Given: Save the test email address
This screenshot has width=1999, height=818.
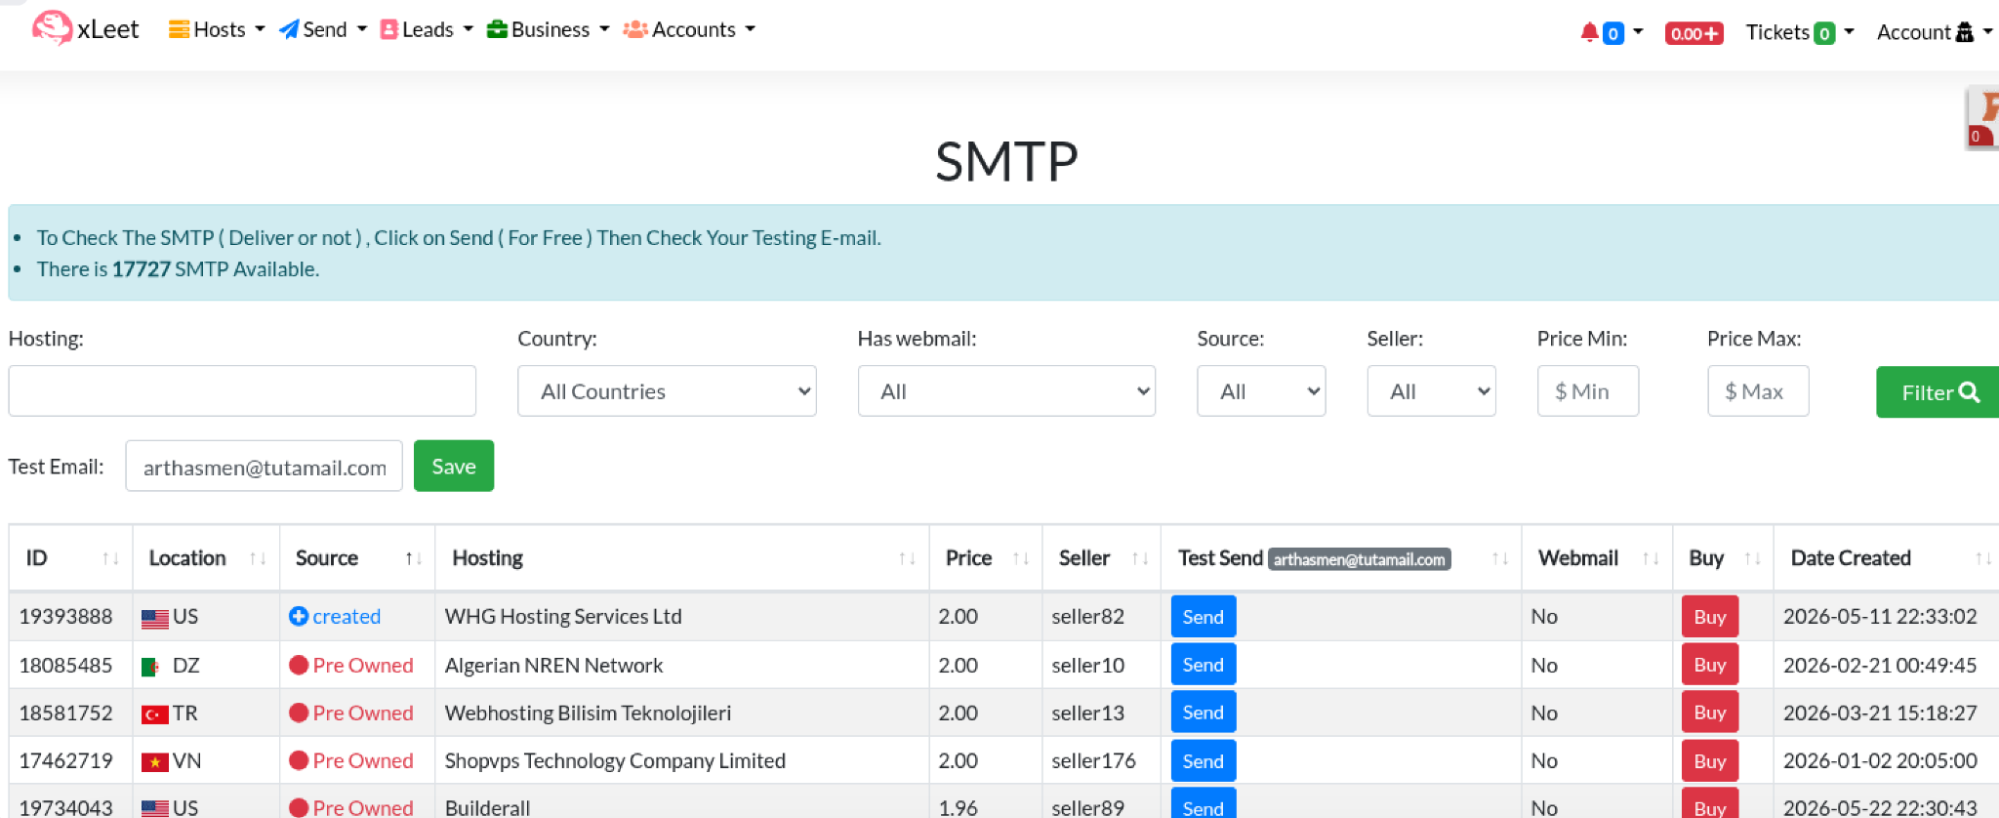Looking at the screenshot, I should [x=454, y=466].
